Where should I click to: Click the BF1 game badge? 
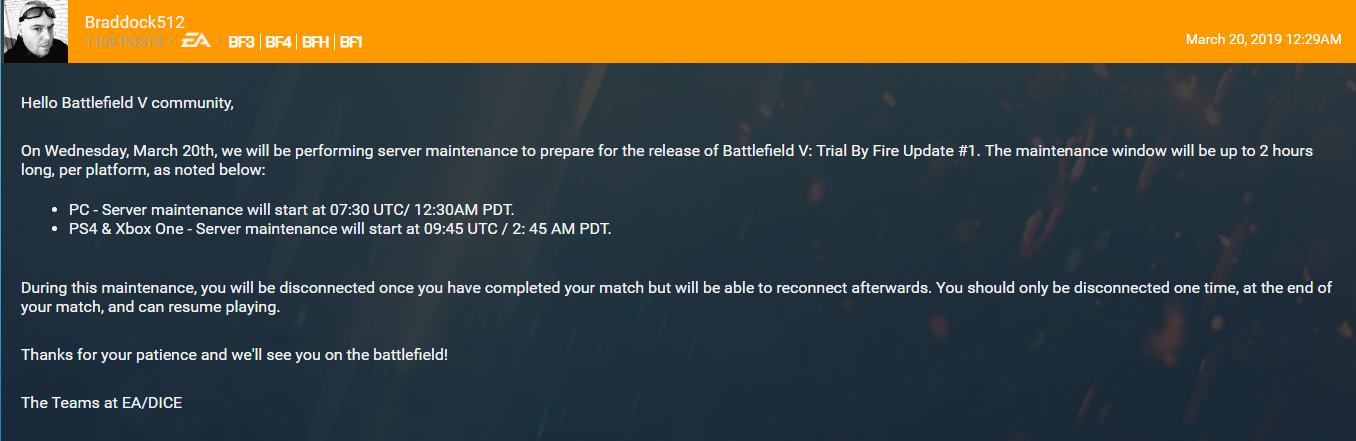[351, 42]
